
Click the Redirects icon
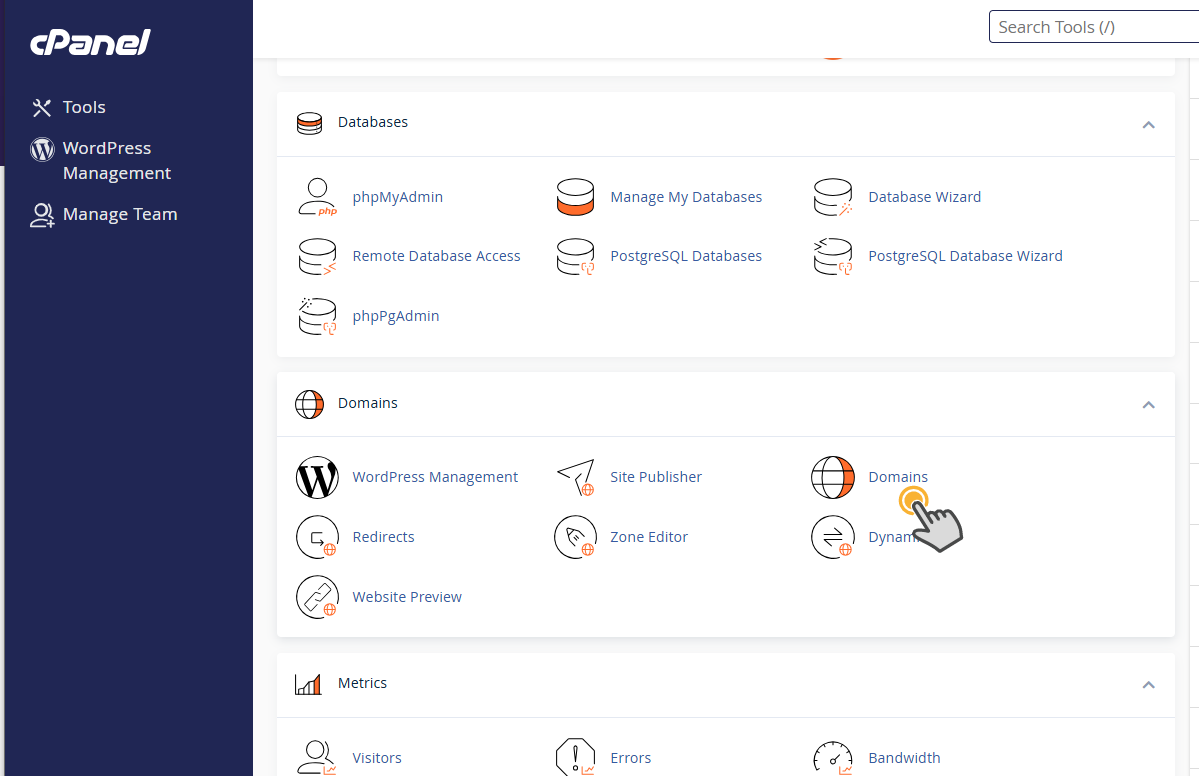317,537
